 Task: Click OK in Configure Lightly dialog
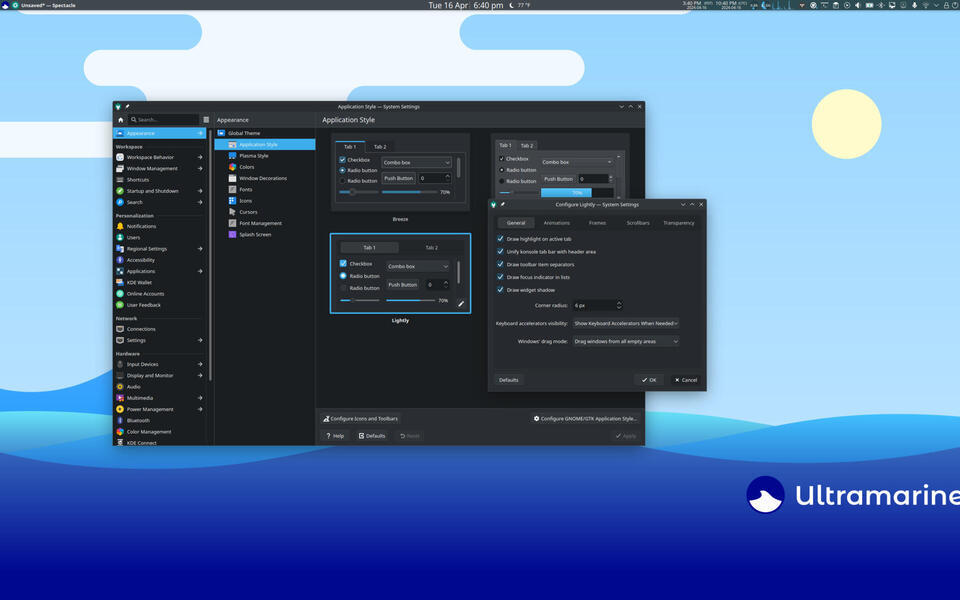[649, 380]
